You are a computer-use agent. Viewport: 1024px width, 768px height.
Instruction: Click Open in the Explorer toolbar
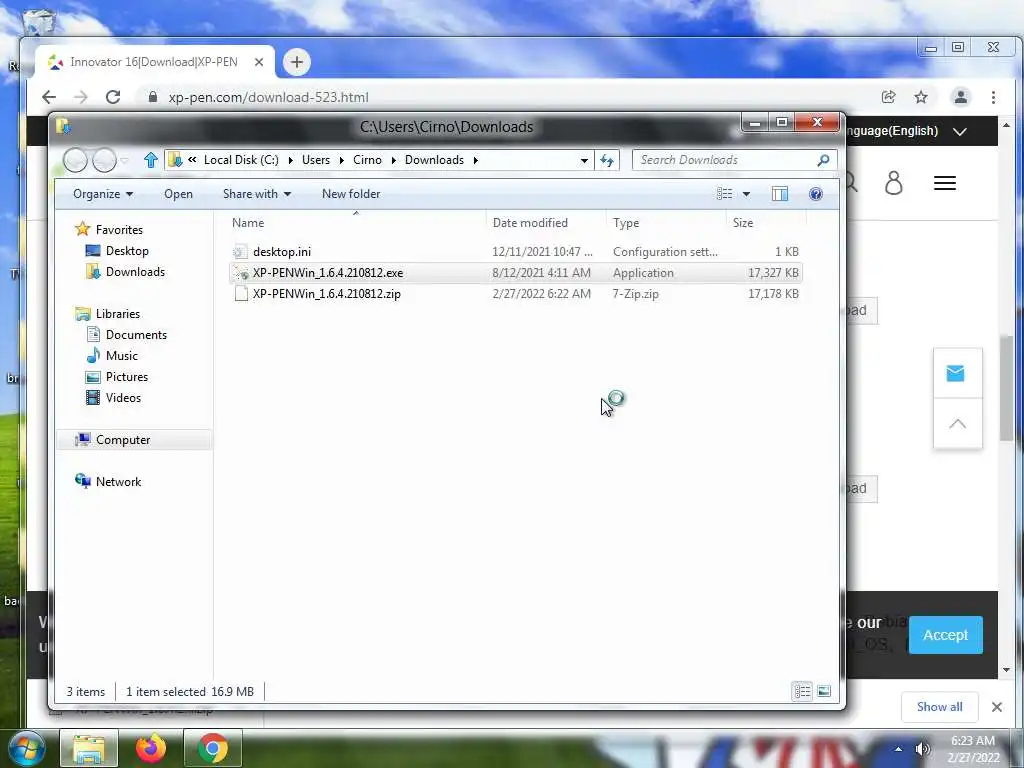(178, 194)
